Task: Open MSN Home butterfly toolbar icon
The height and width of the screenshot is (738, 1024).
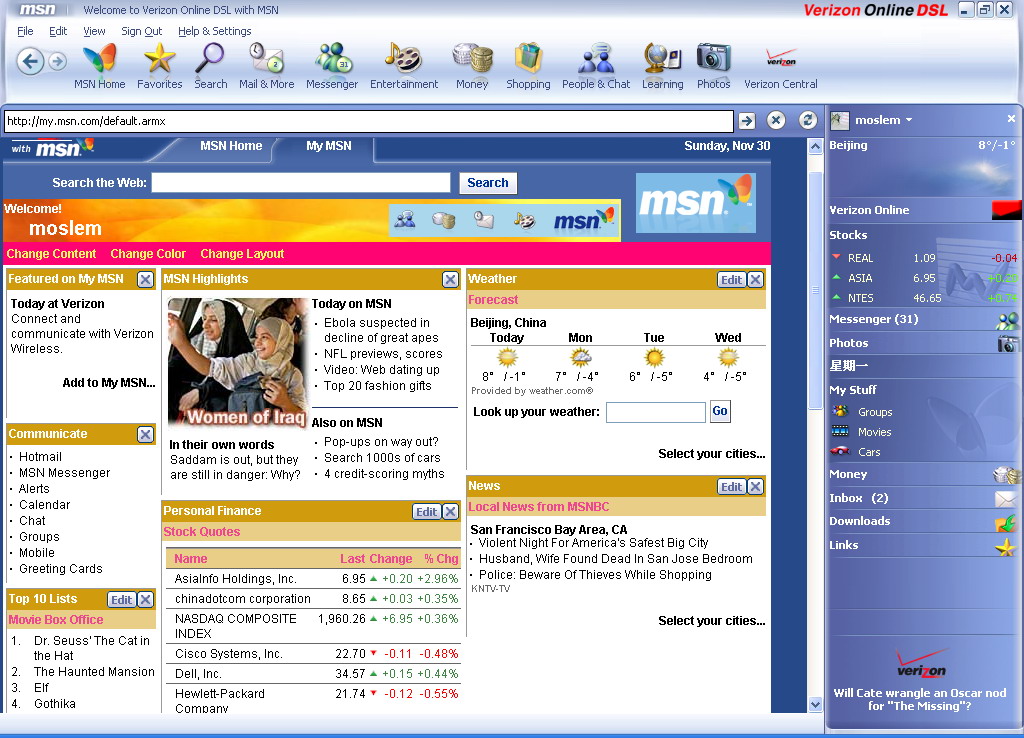Action: (x=99, y=62)
